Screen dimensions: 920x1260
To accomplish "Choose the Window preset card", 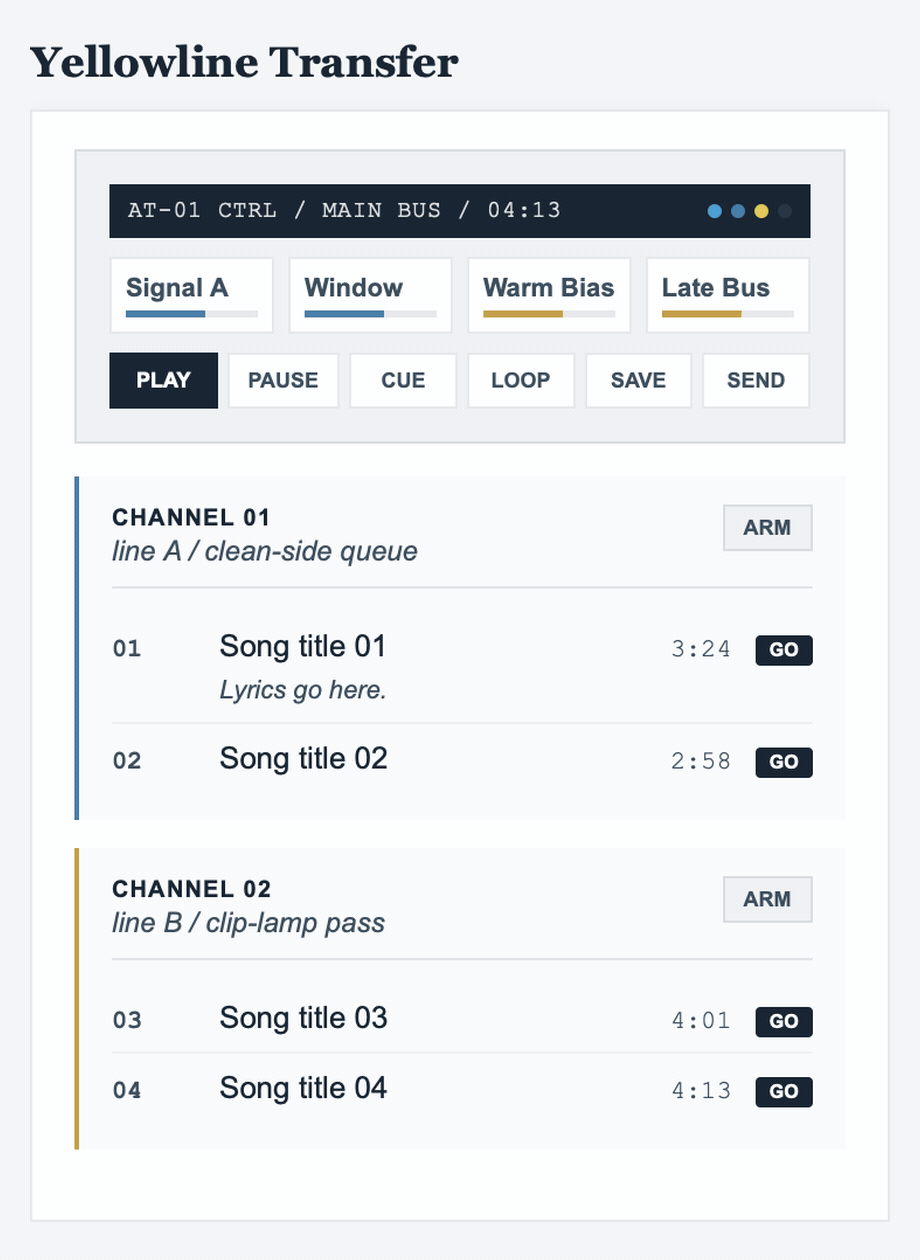I will click(x=370, y=295).
